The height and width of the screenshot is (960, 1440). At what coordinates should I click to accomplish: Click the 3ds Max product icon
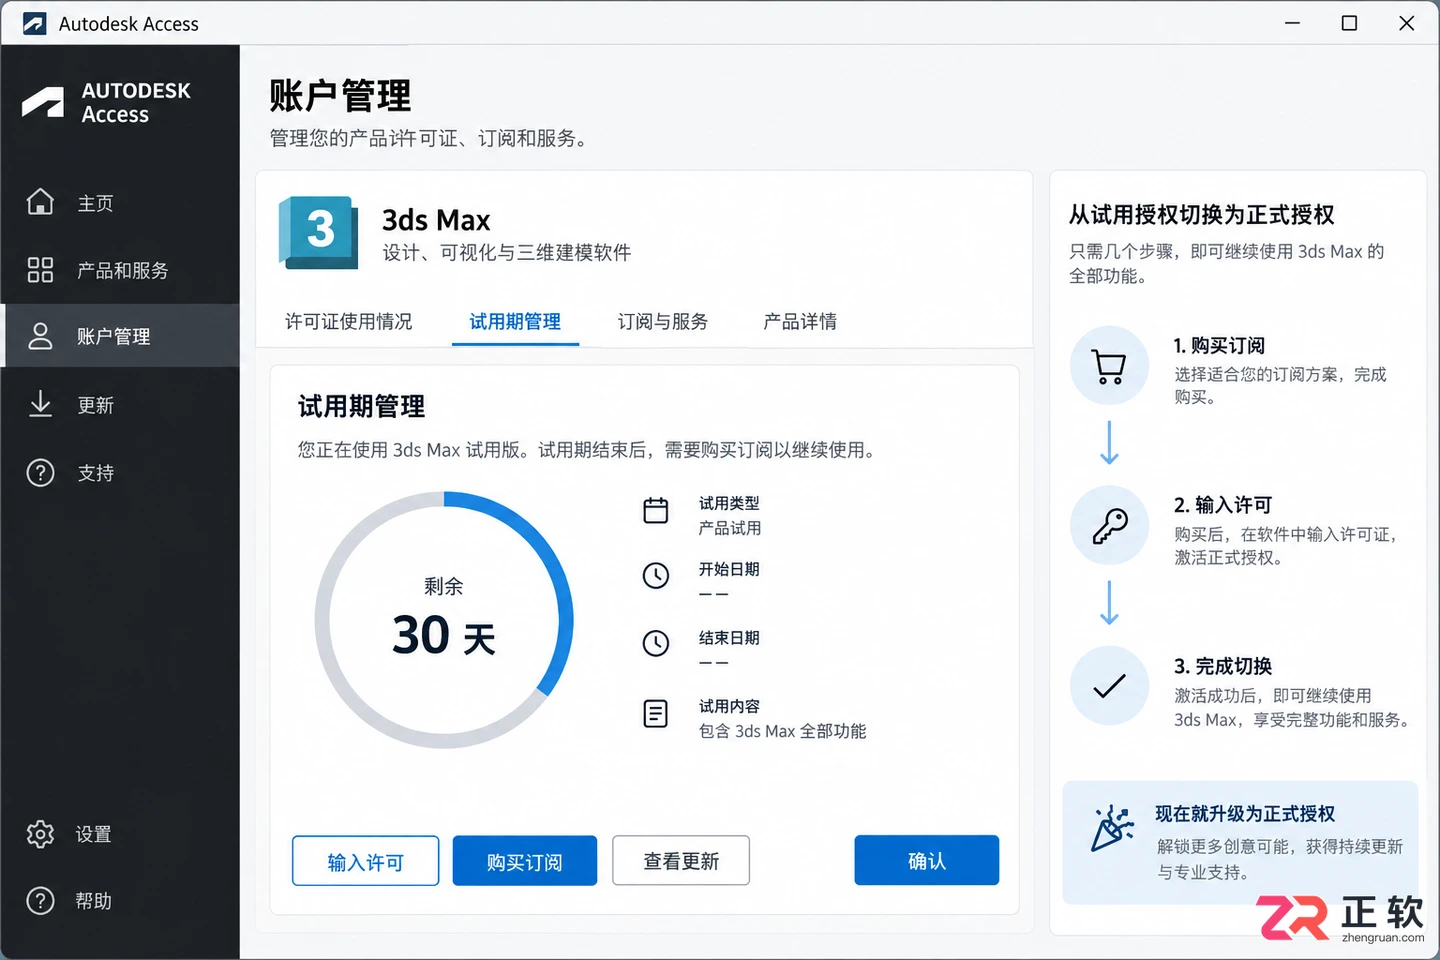319,232
